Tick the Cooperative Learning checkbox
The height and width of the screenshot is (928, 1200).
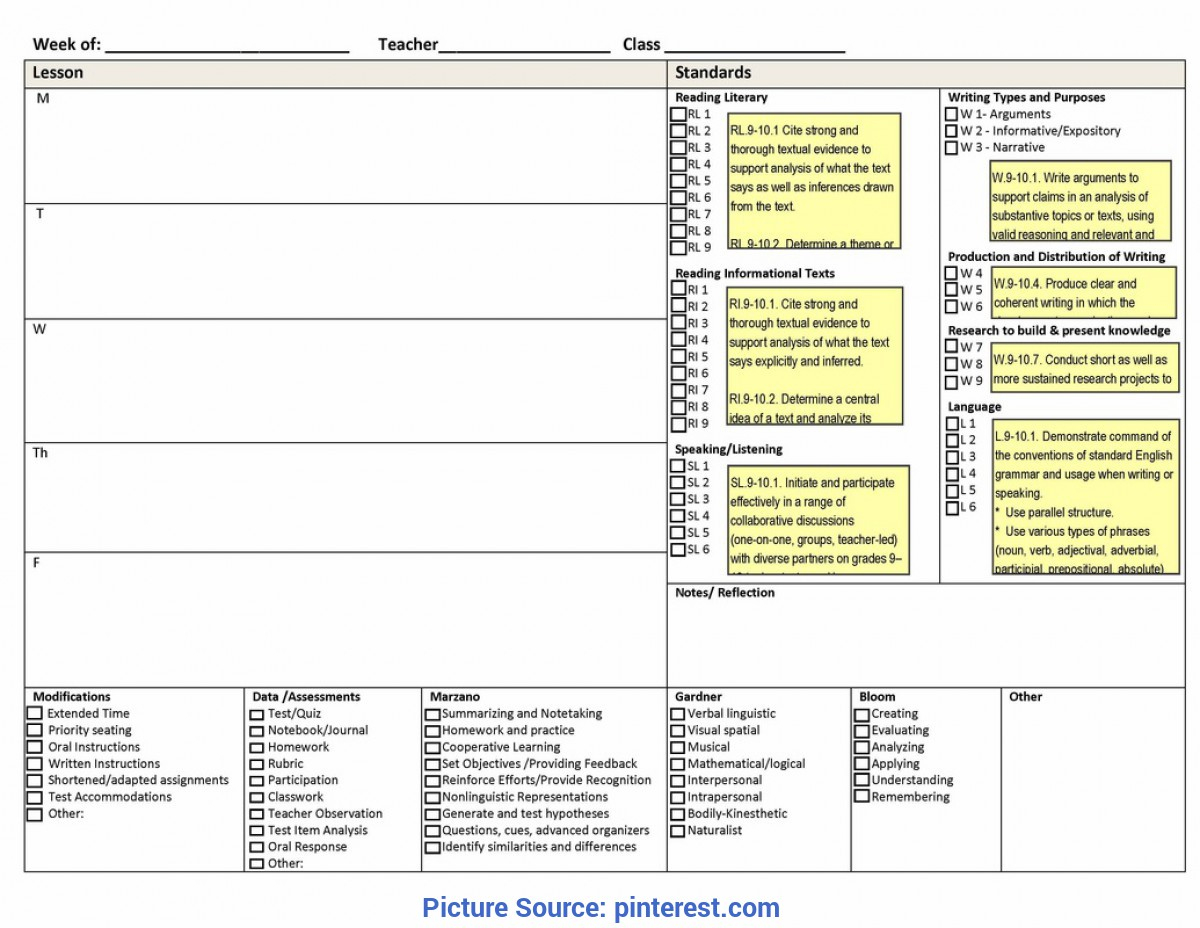pos(433,748)
